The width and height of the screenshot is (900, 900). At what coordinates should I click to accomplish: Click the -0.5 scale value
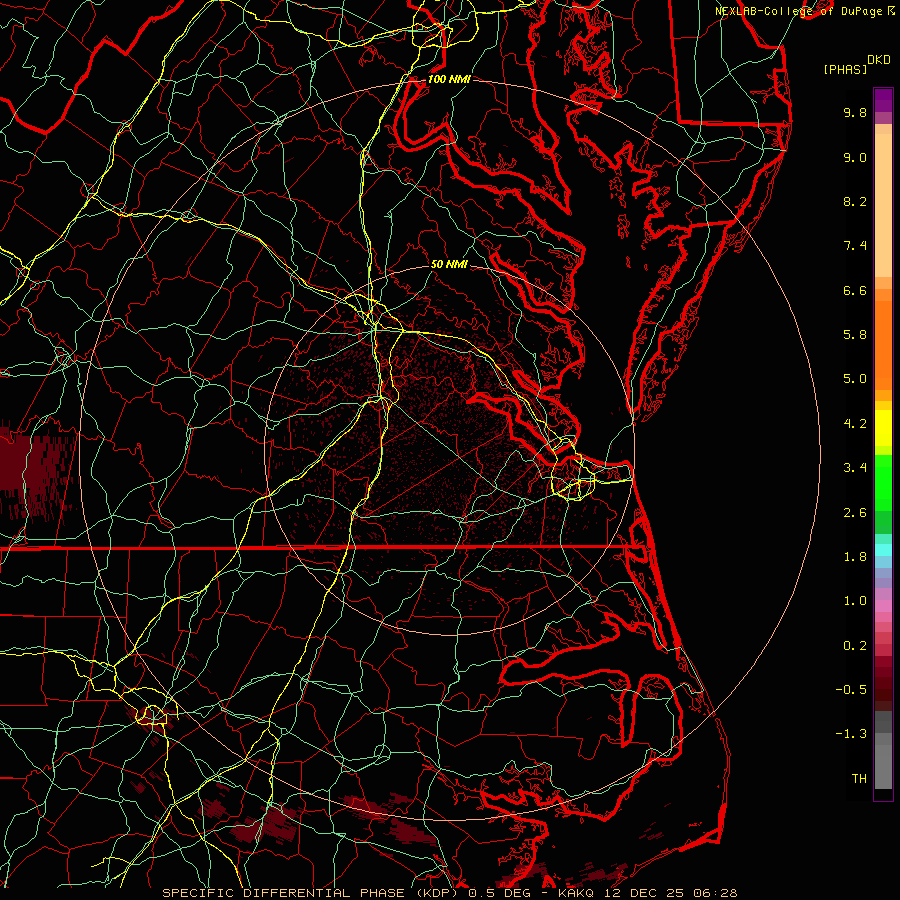pyautogui.click(x=851, y=690)
